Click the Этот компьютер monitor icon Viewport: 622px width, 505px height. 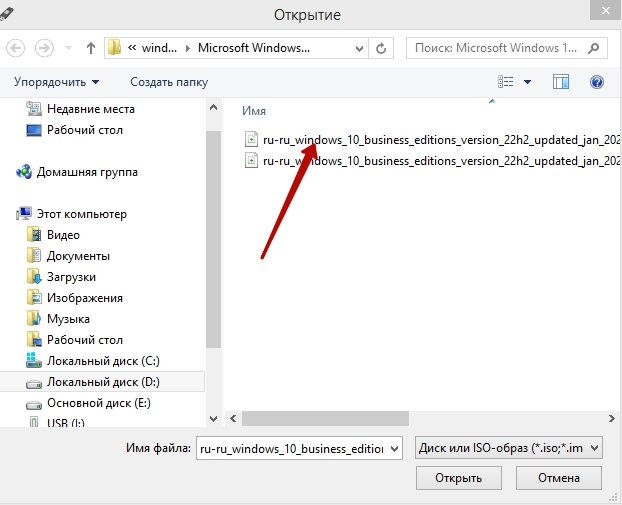24,213
